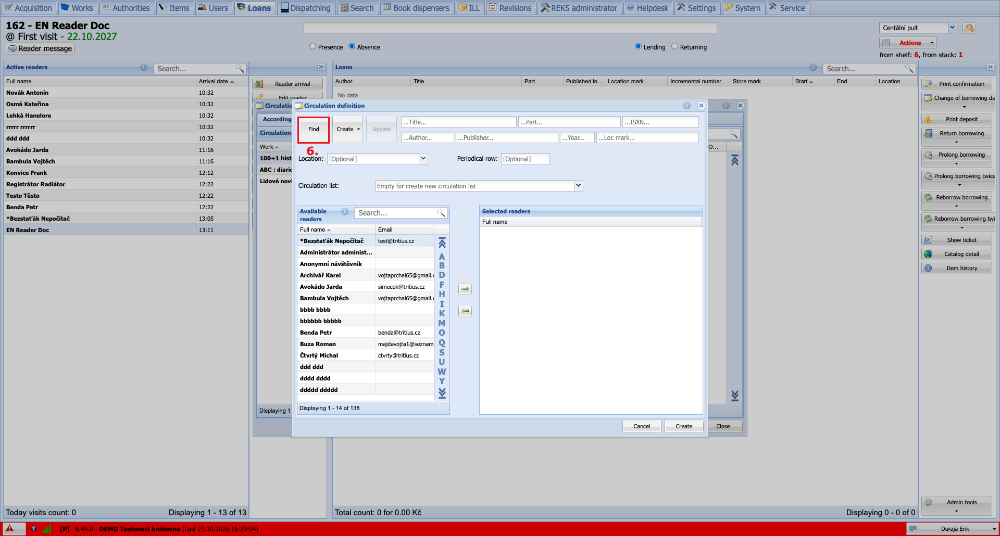The image size is (1000, 536).
Task: Select the Absence radio button
Action: pyautogui.click(x=351, y=47)
